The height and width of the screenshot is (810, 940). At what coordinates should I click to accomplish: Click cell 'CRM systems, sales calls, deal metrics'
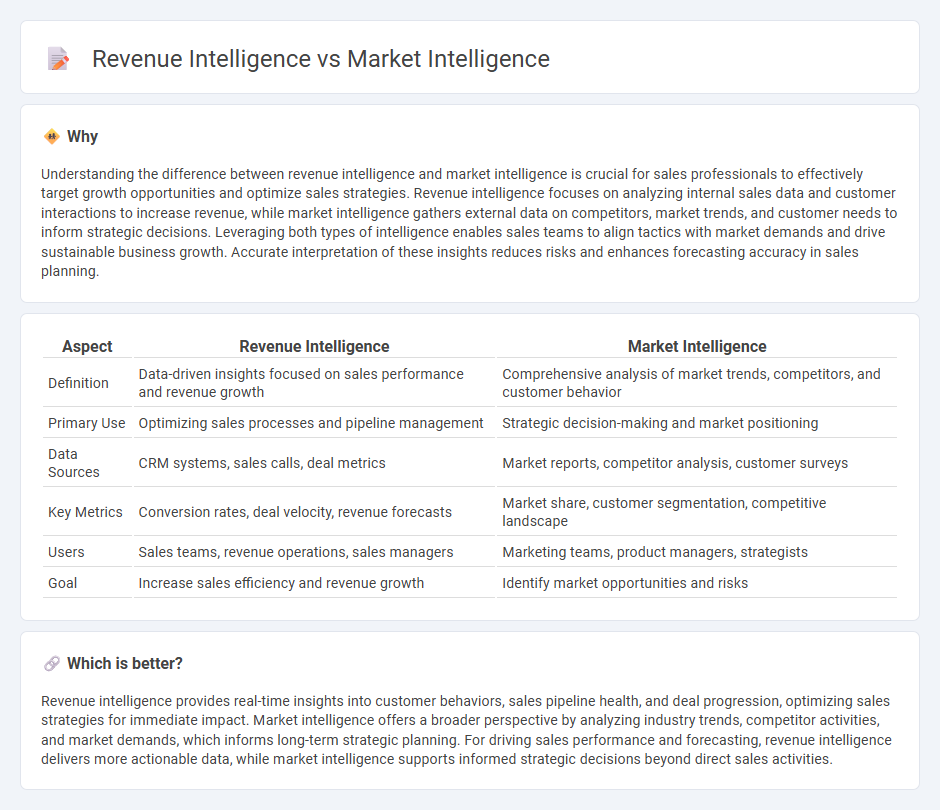point(314,463)
